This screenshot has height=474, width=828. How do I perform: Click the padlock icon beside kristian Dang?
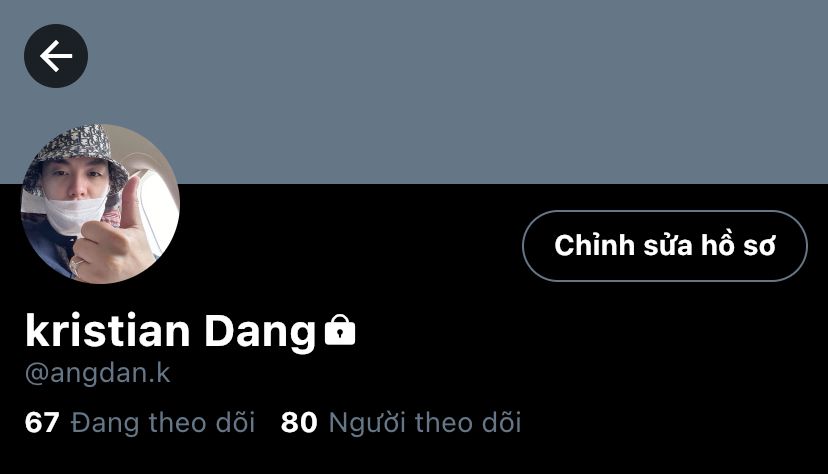tap(340, 330)
